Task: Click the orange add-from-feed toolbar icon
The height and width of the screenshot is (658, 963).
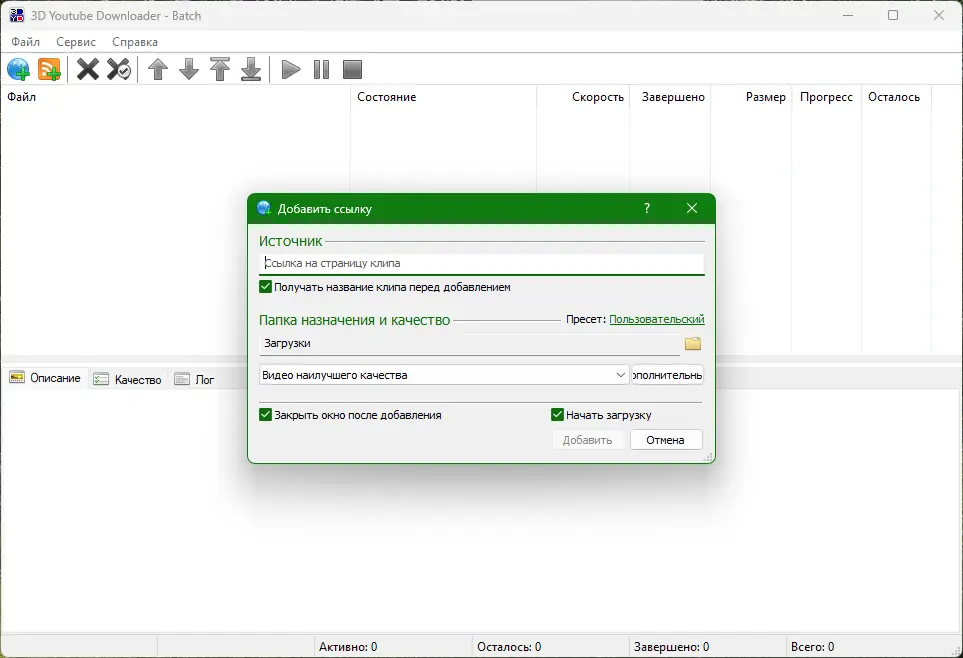Action: coord(47,69)
